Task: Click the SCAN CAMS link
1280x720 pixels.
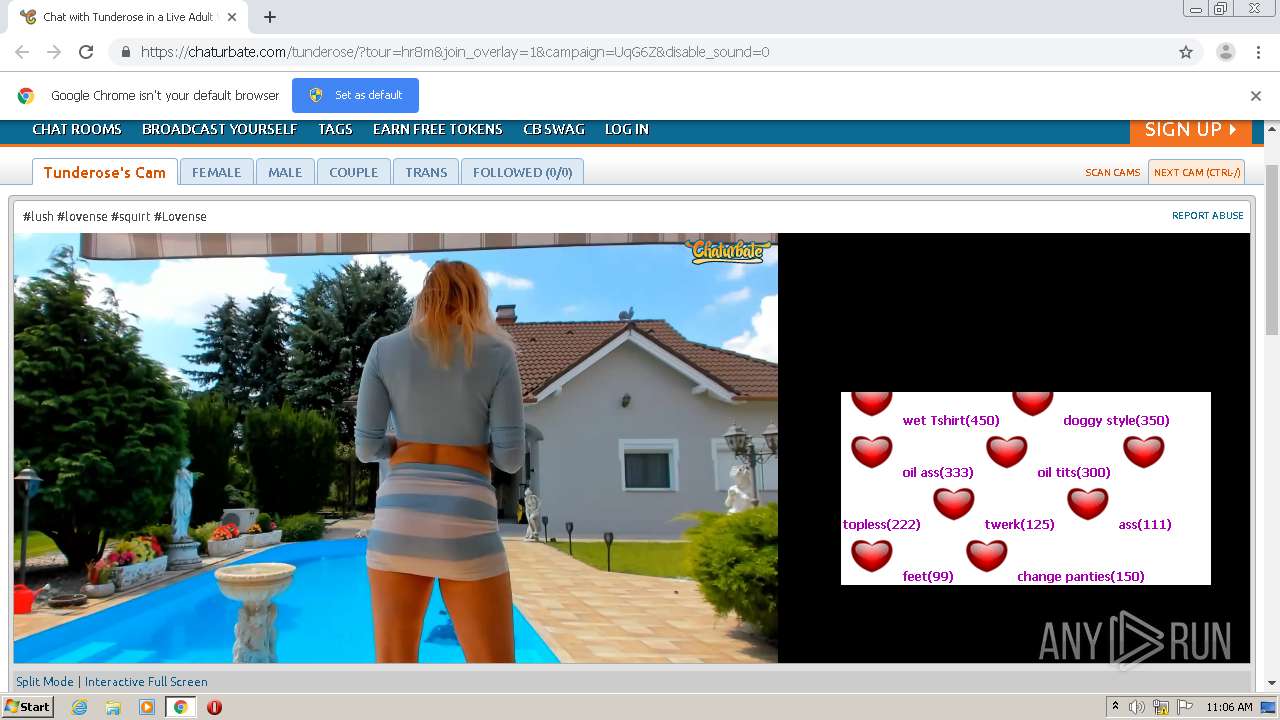Action: tap(1113, 172)
